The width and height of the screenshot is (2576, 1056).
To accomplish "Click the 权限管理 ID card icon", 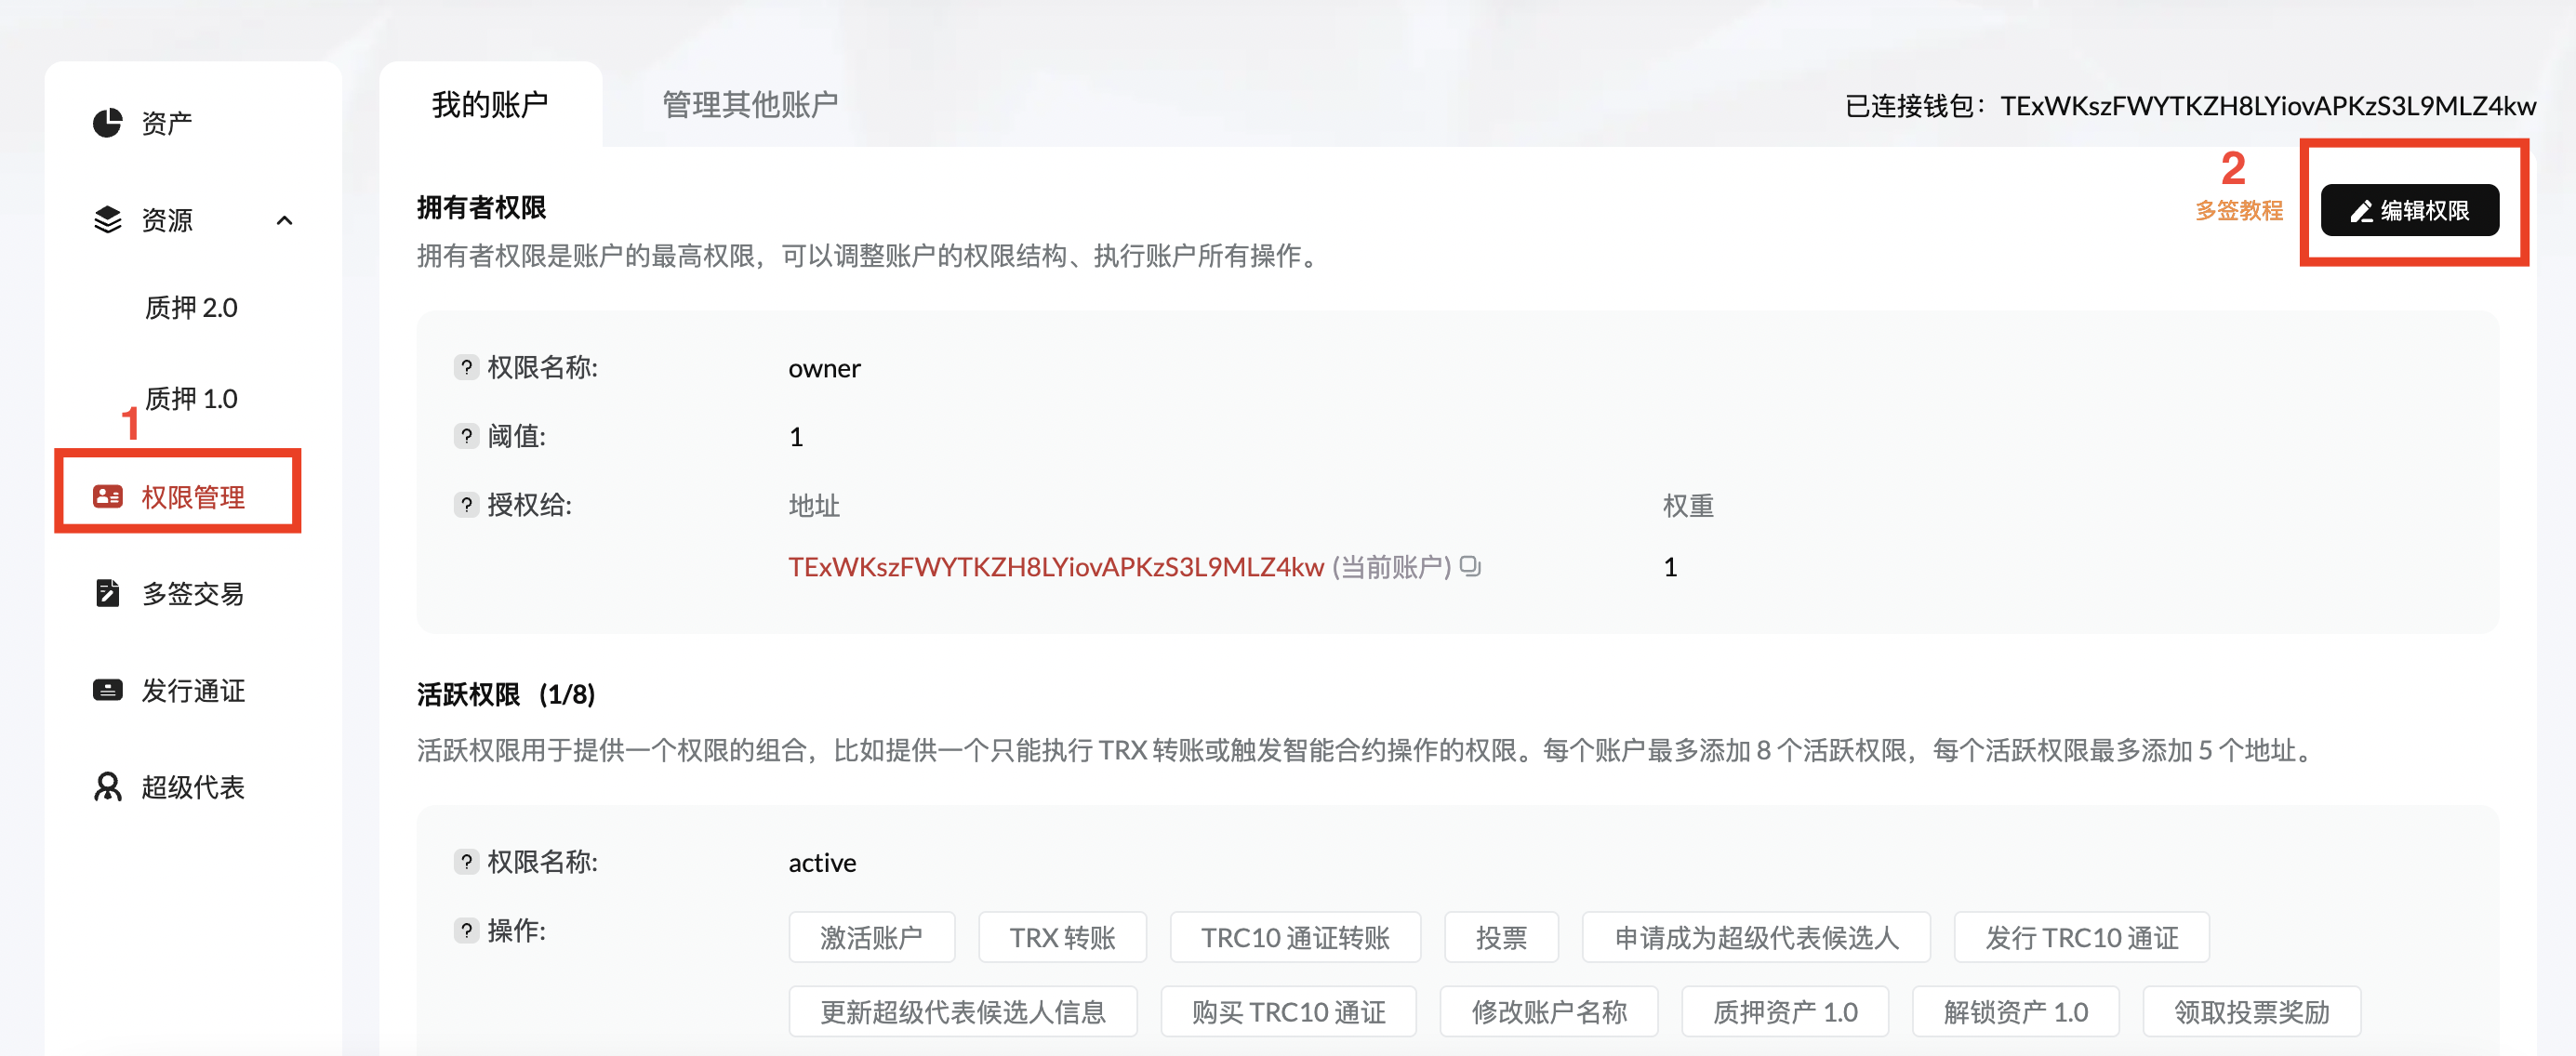I will pos(107,496).
